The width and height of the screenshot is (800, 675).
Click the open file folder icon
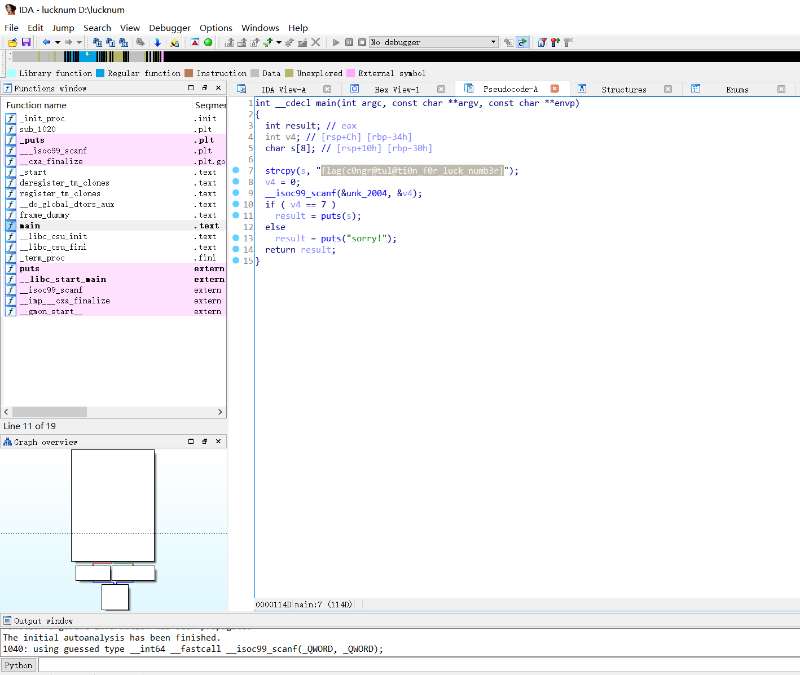(x=12, y=43)
